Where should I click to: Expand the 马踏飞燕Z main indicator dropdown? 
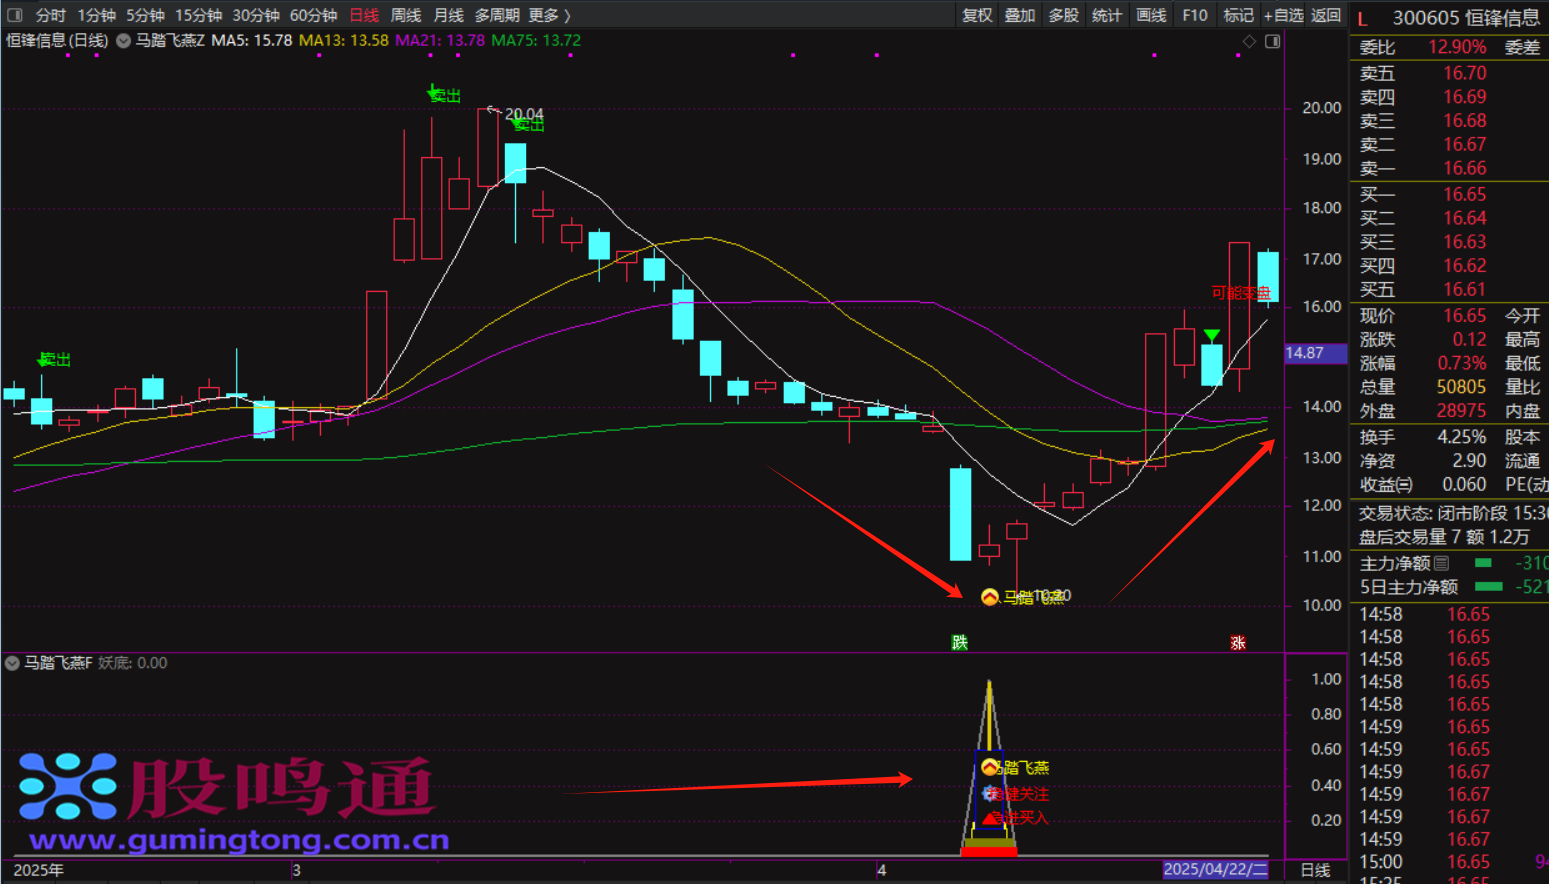(x=123, y=41)
